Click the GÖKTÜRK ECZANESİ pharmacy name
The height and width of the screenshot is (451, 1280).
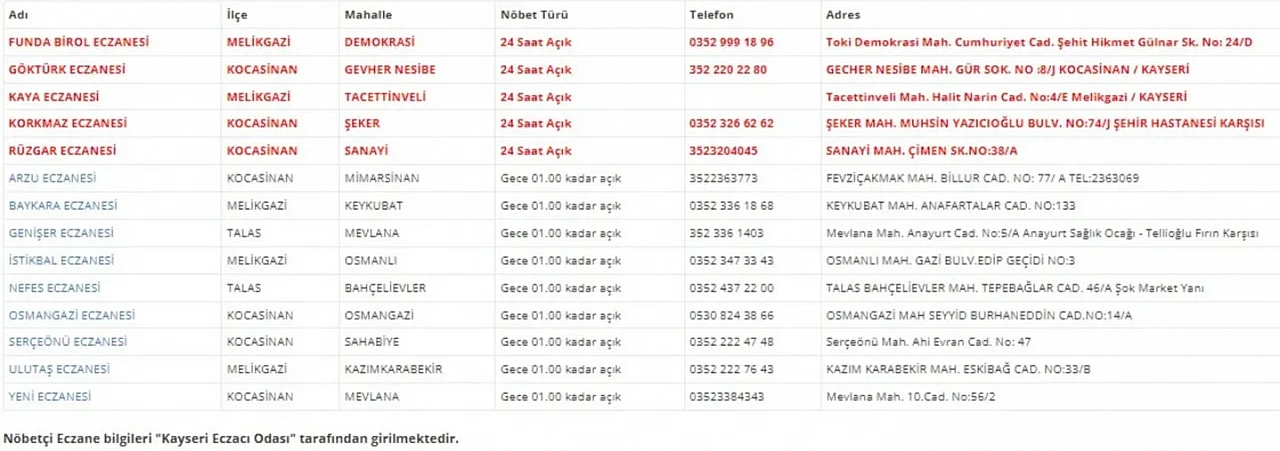pos(67,70)
